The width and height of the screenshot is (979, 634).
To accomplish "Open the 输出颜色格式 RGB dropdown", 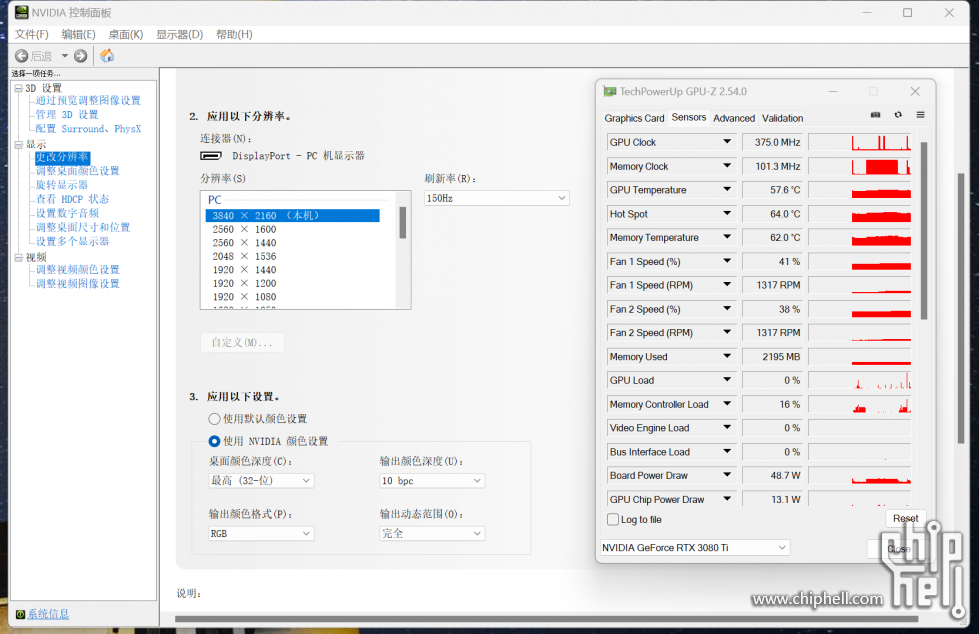I will click(x=261, y=533).
